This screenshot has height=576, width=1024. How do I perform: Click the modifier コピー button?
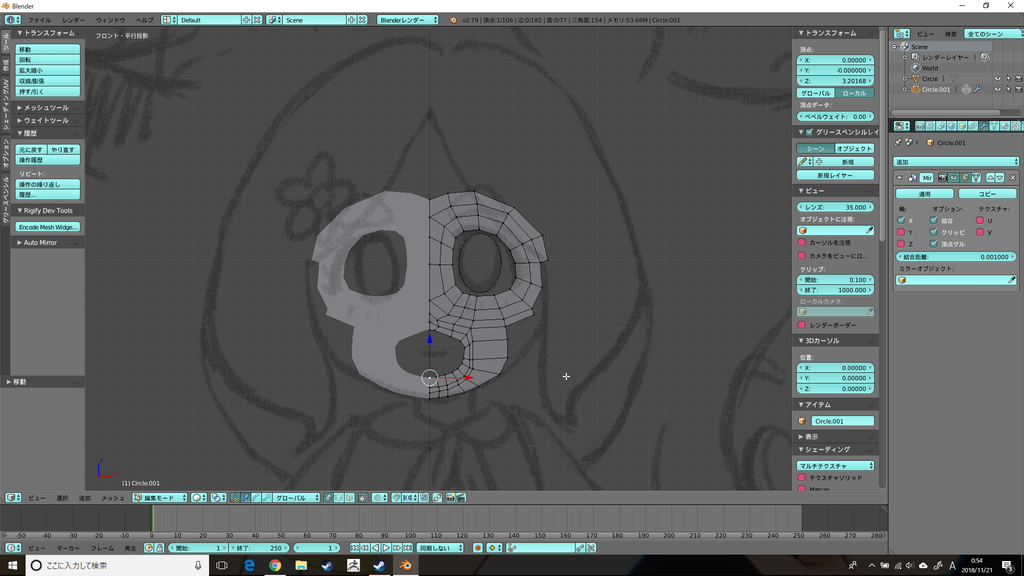987,194
